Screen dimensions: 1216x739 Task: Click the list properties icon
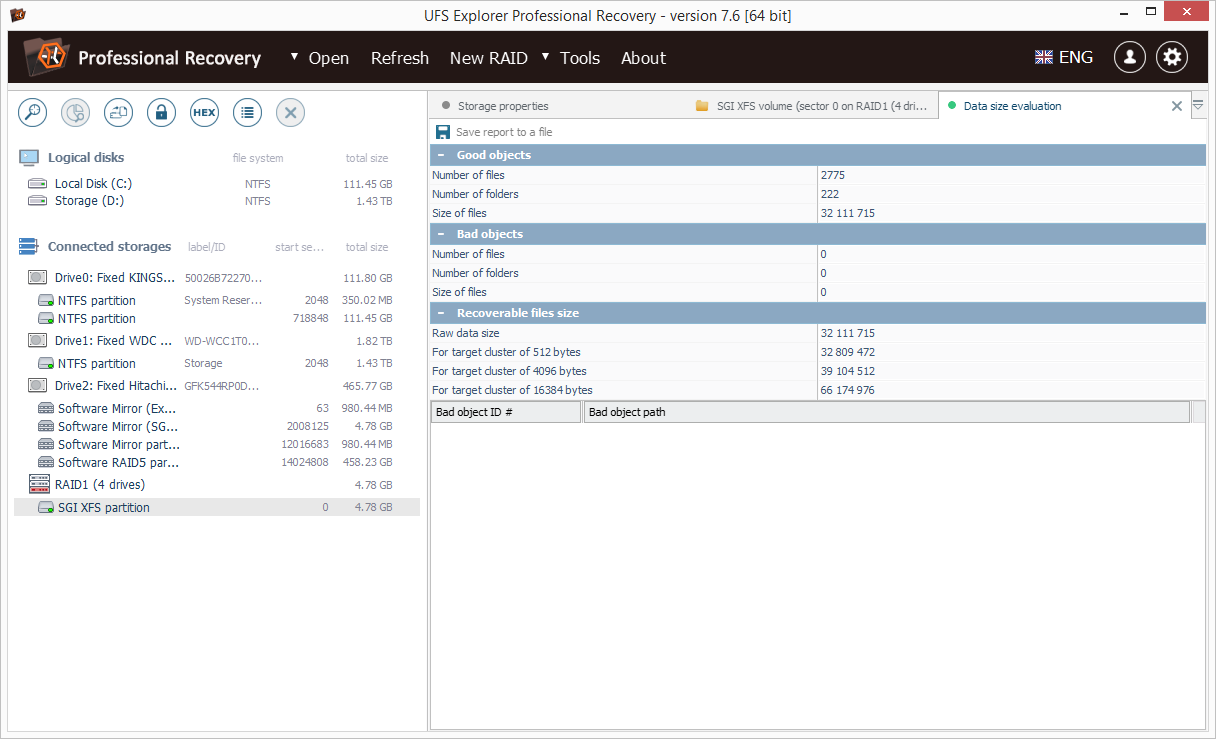(x=247, y=113)
